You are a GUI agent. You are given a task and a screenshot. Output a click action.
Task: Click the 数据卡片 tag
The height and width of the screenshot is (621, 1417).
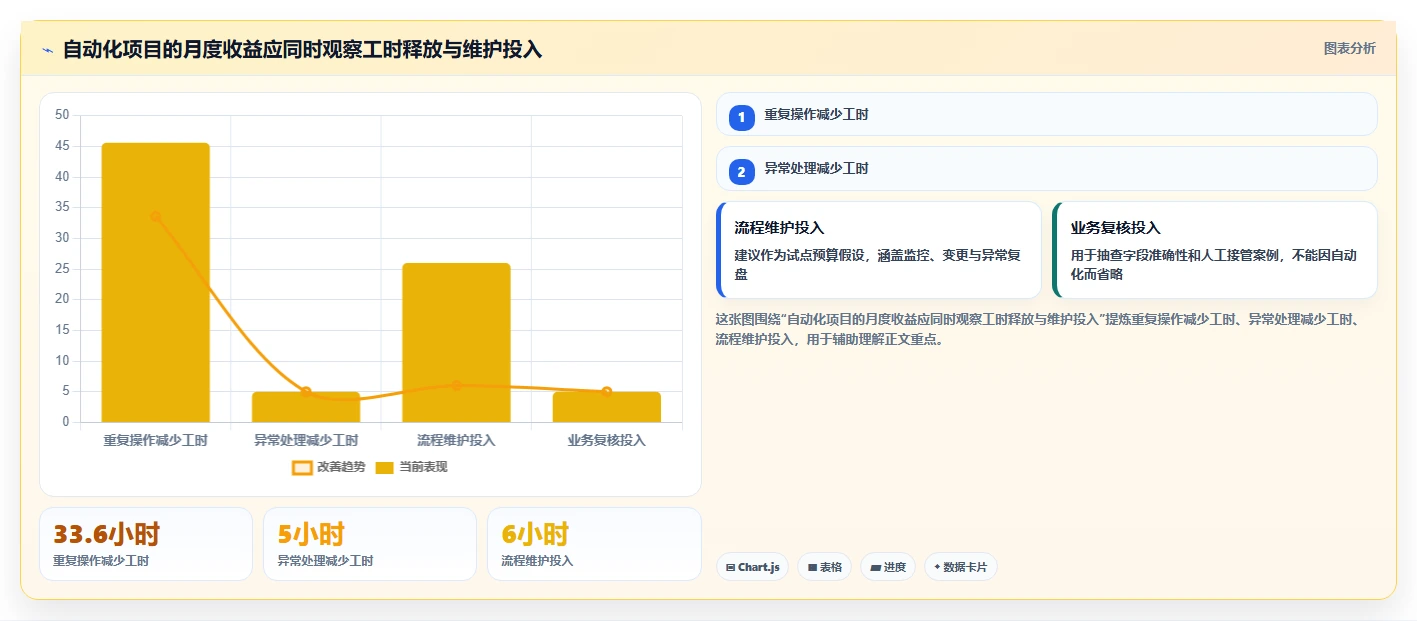961,567
